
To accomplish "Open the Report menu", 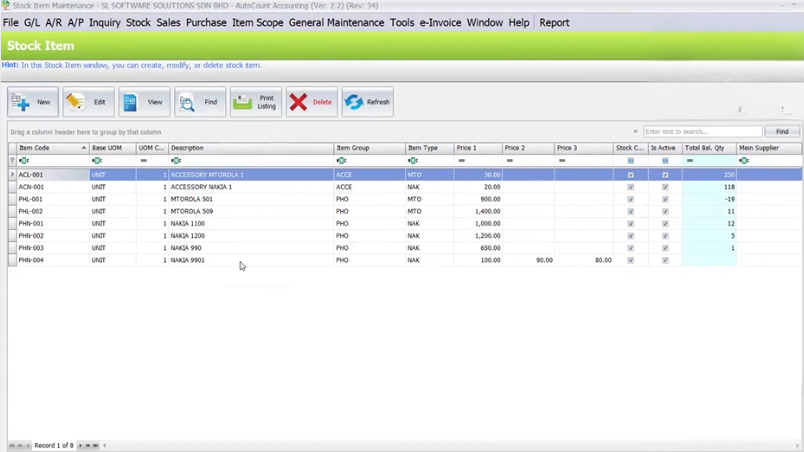I will pyautogui.click(x=554, y=23).
